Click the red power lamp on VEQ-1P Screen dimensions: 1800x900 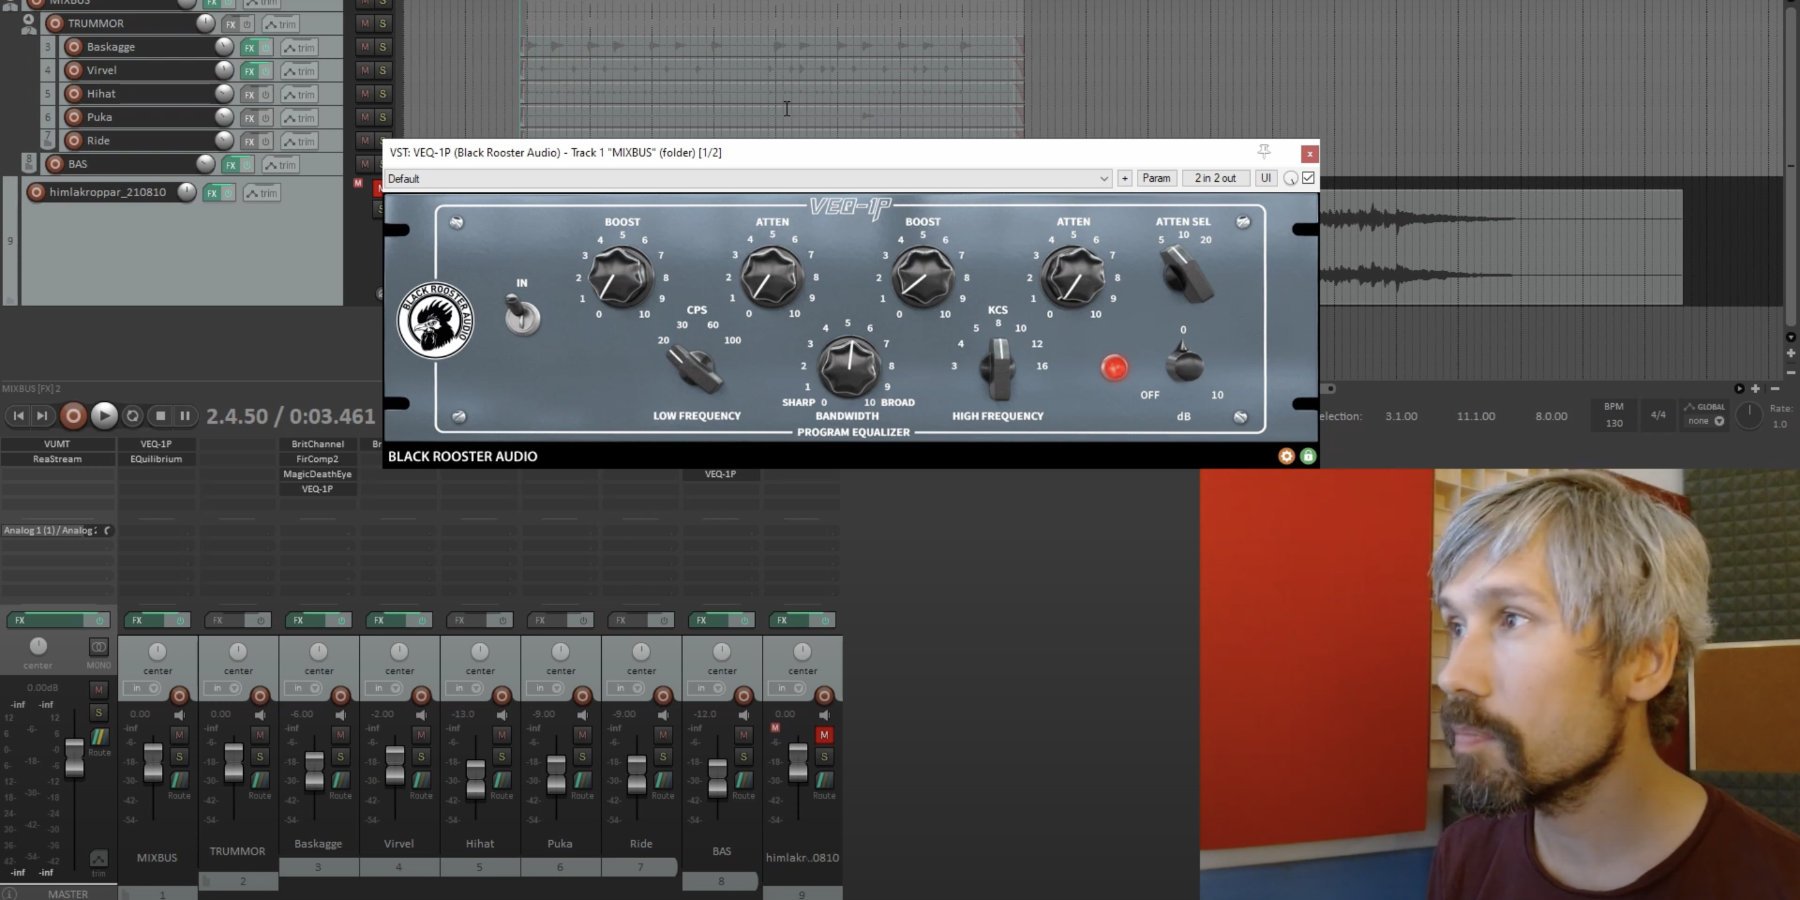tap(1114, 368)
